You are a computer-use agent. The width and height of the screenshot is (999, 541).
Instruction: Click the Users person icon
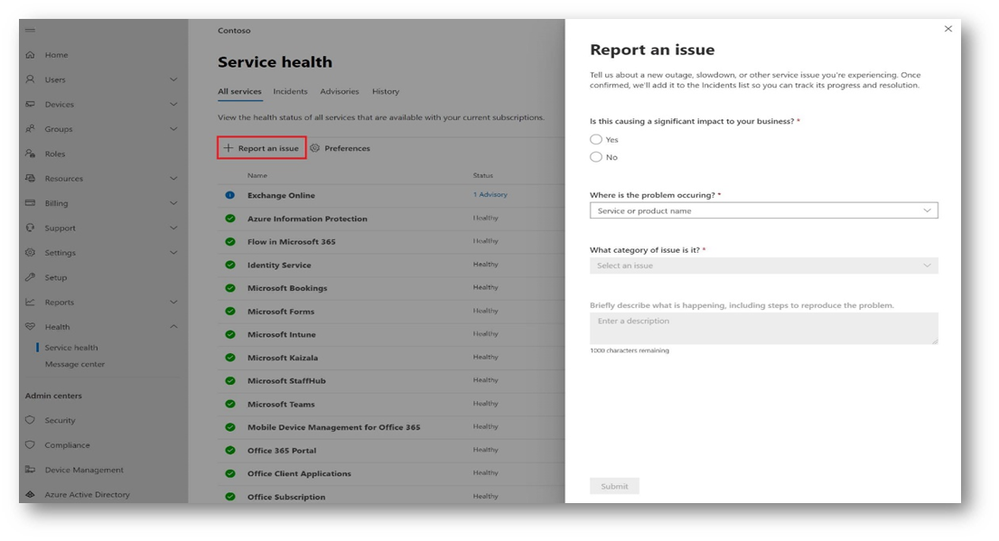point(30,80)
